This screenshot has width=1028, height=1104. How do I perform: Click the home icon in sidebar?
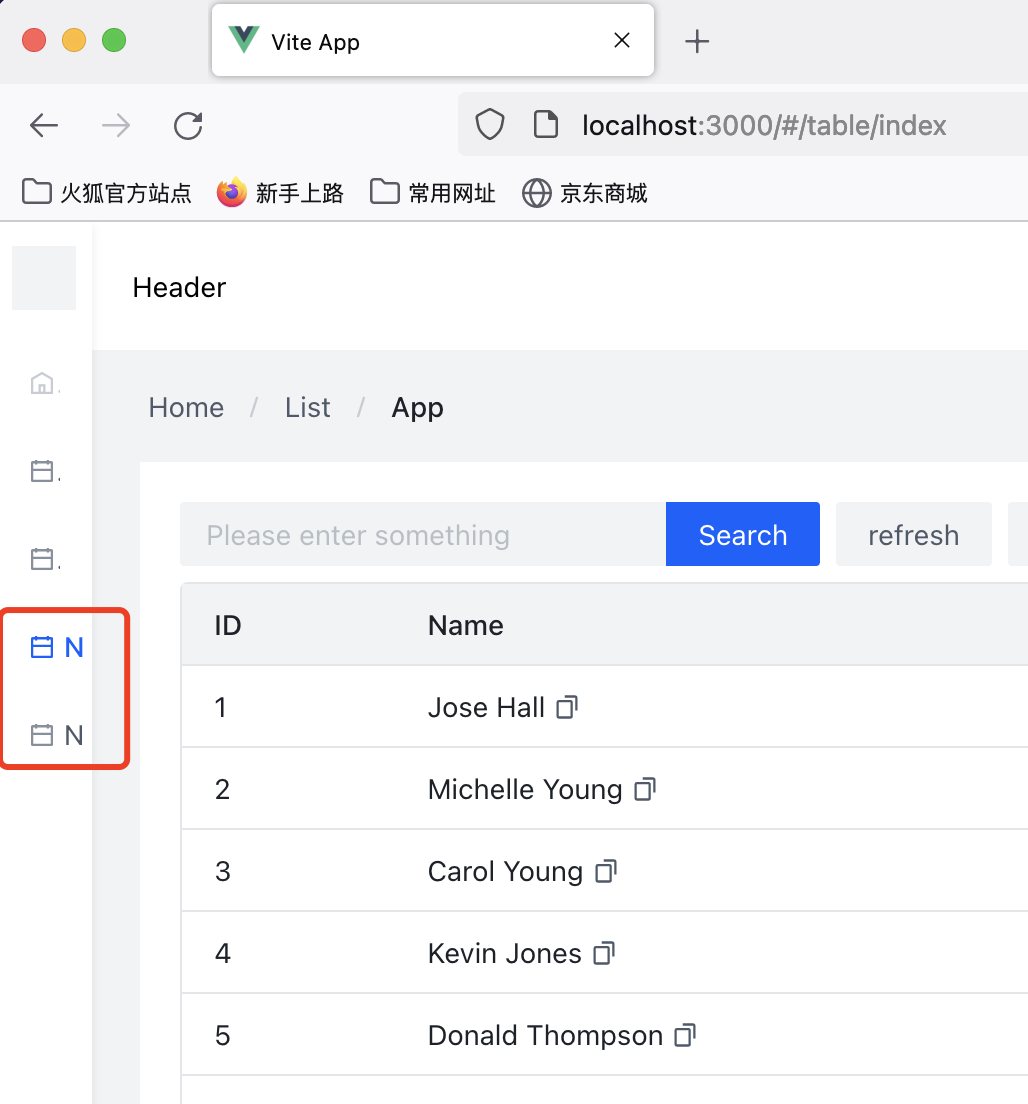[42, 384]
